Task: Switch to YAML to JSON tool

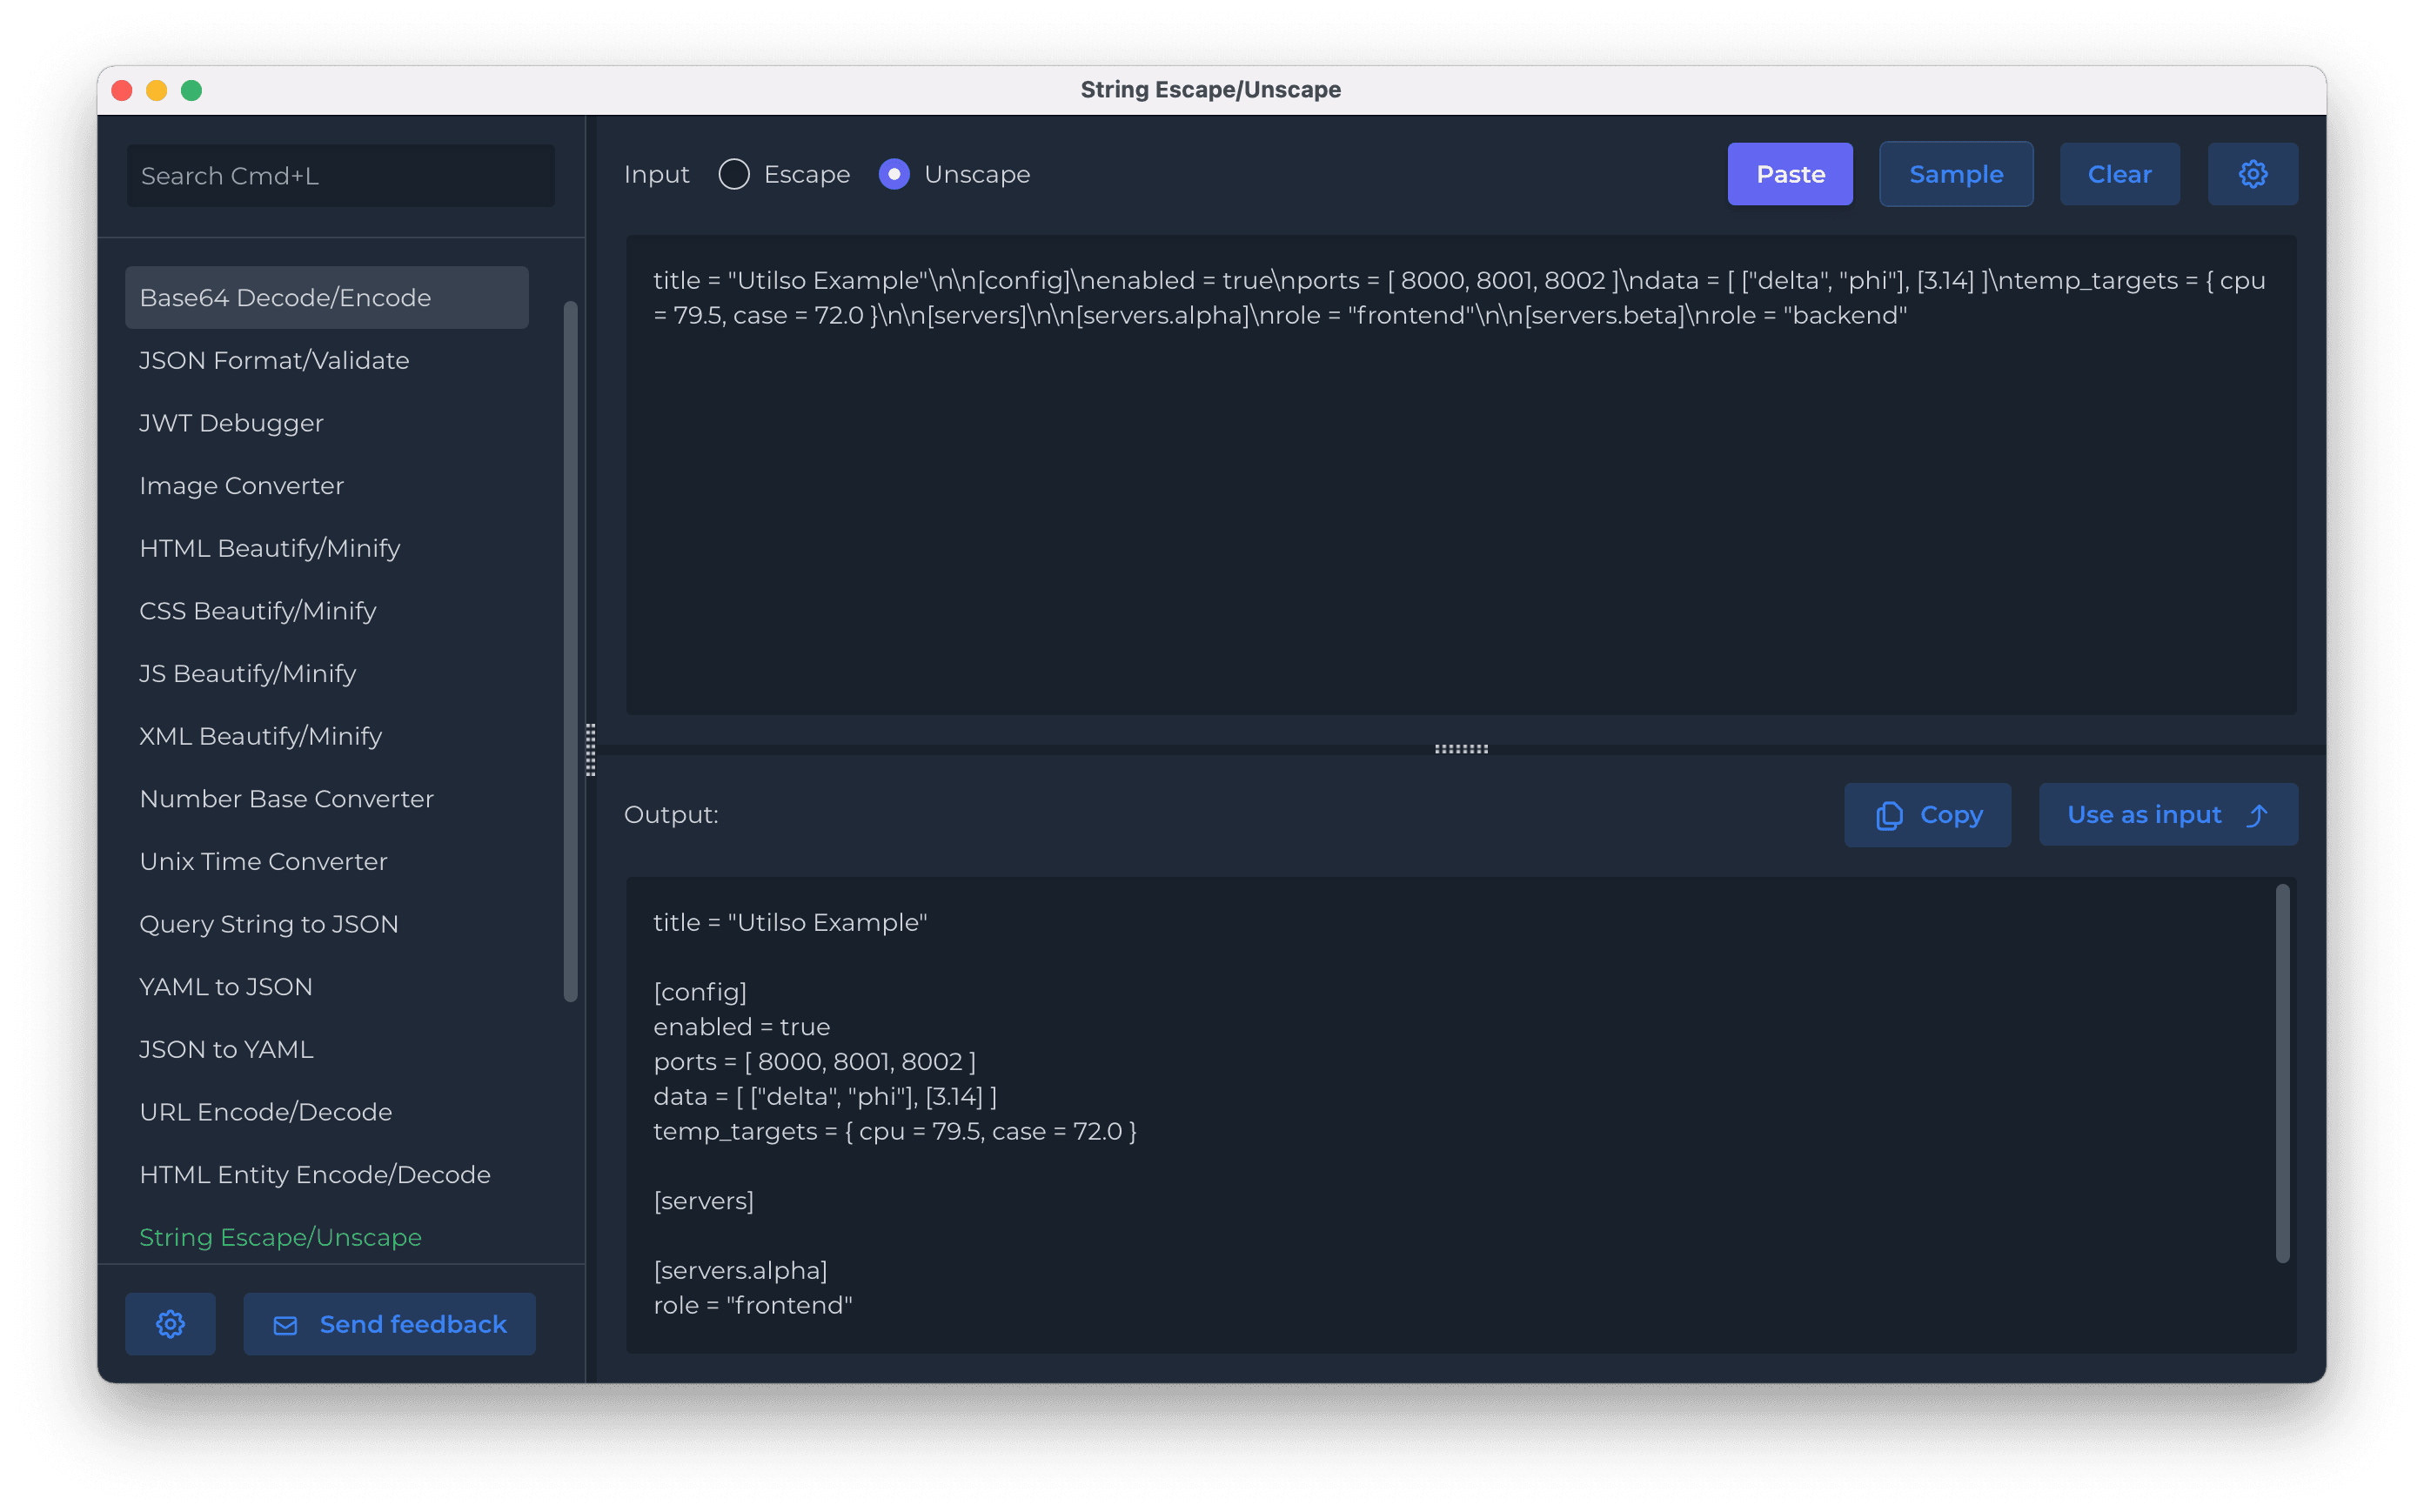Action: click(226, 987)
